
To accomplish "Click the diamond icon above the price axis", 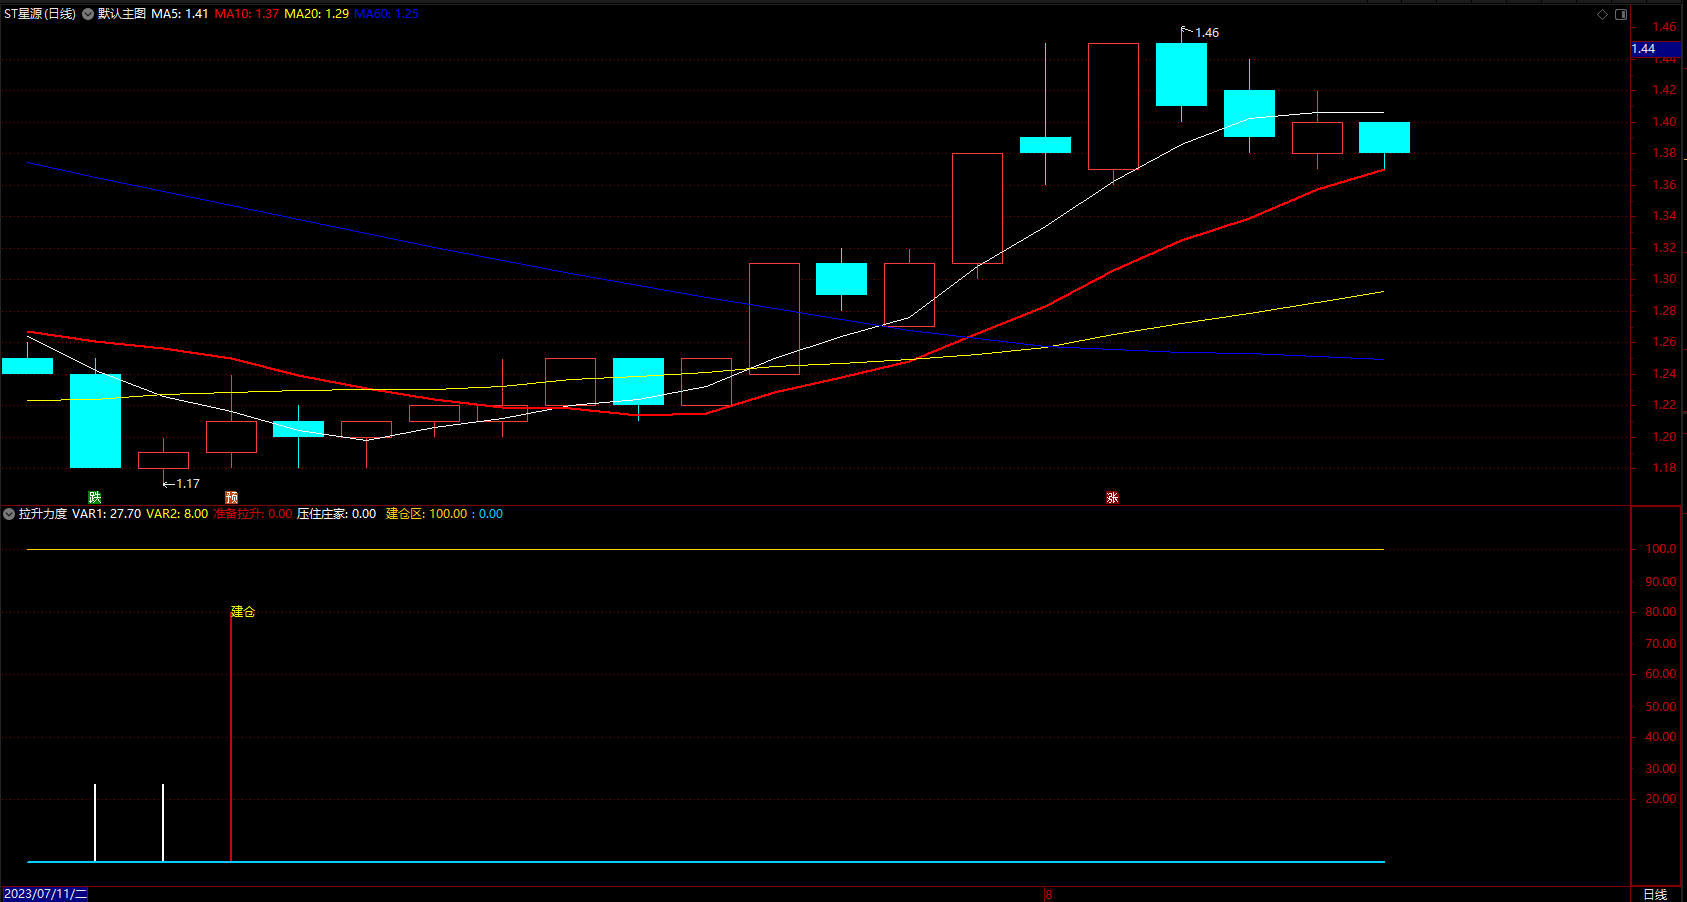I will 1602,14.
